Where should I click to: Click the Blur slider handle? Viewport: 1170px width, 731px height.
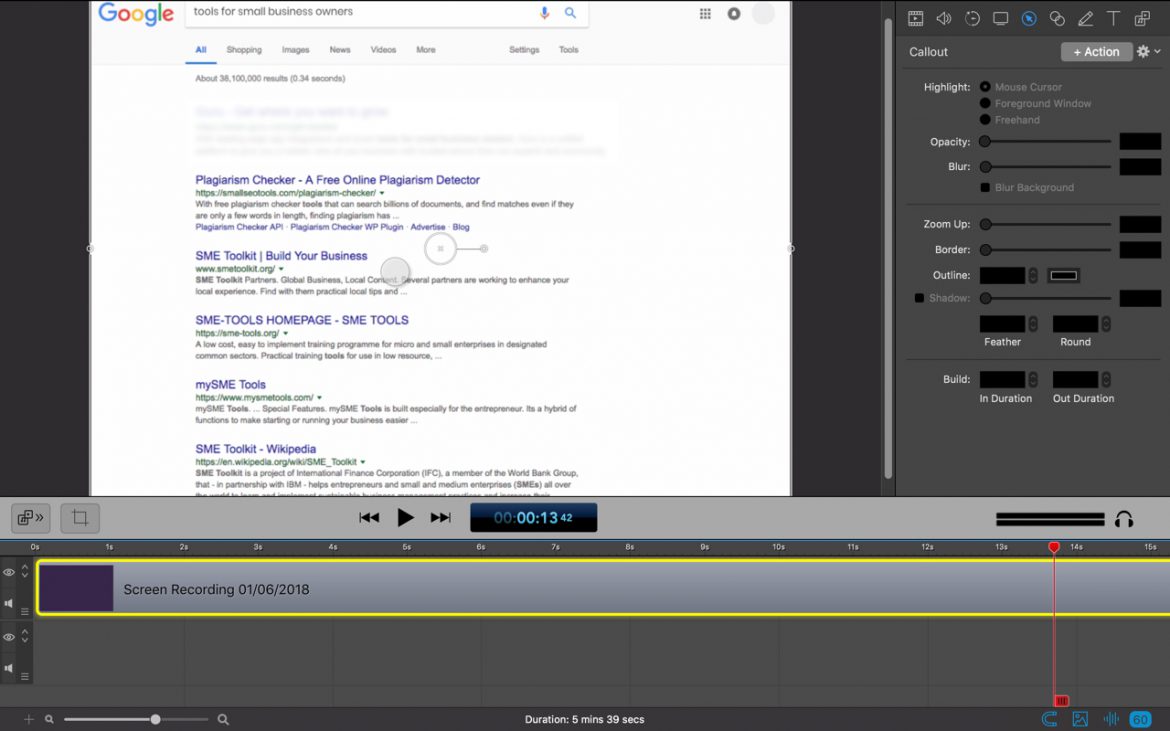coord(985,166)
